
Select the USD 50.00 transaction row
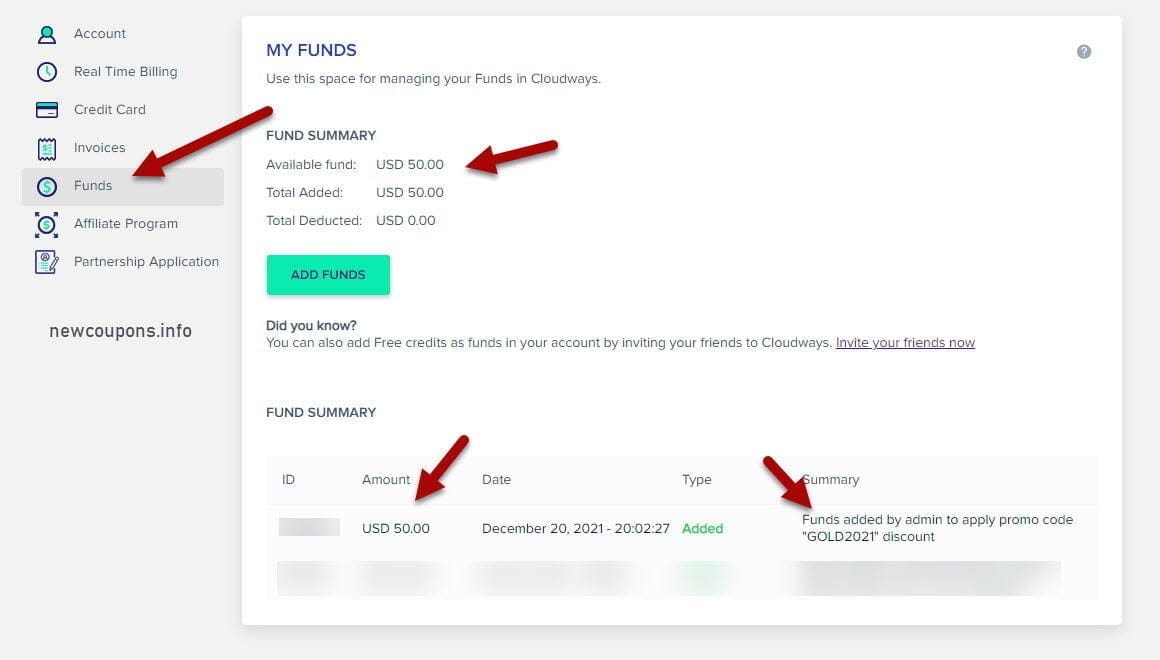[396, 528]
